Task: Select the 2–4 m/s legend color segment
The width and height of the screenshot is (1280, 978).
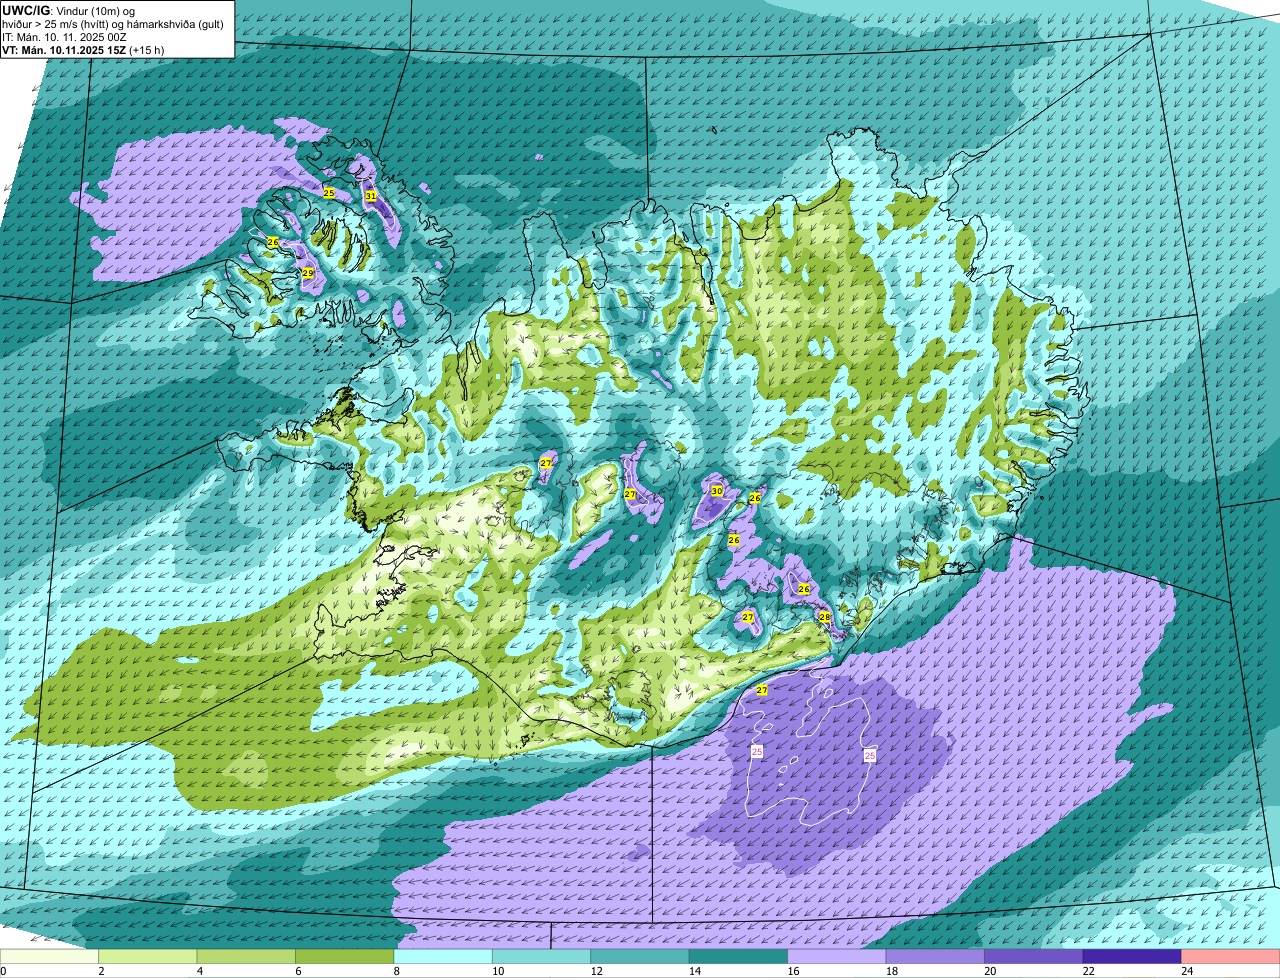Action: pos(148,957)
